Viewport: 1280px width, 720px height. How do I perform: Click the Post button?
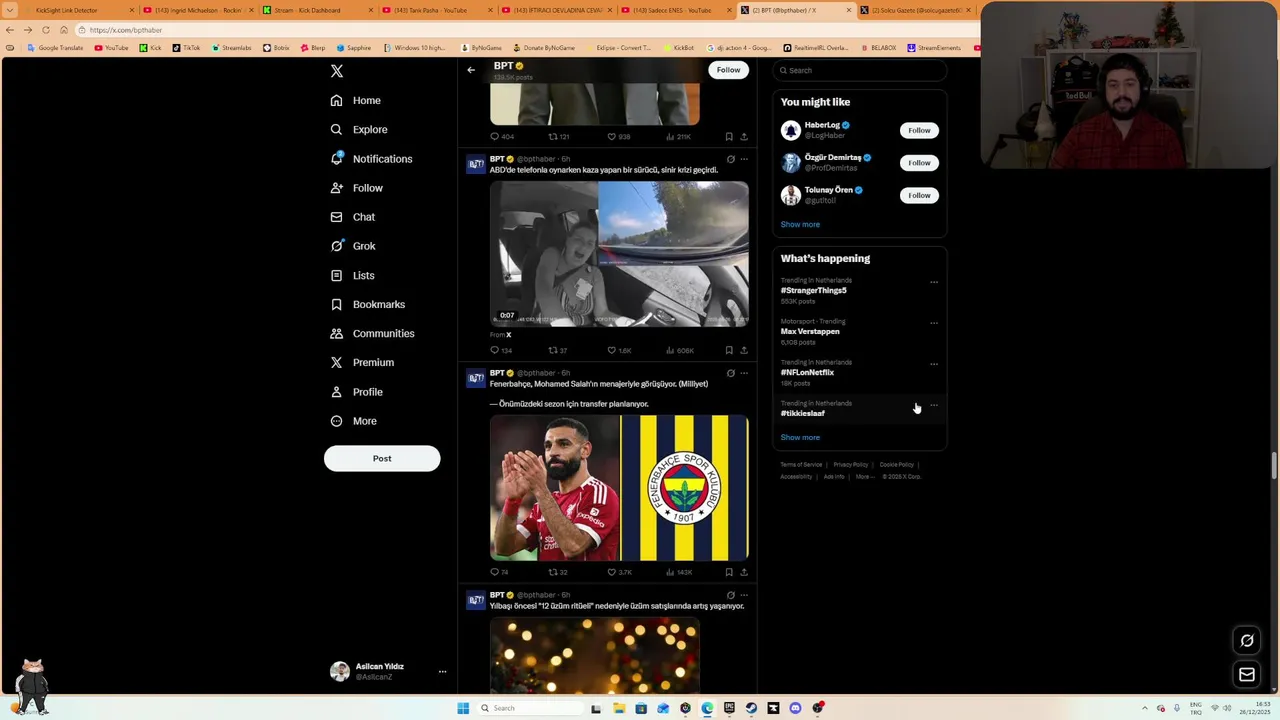point(382,458)
